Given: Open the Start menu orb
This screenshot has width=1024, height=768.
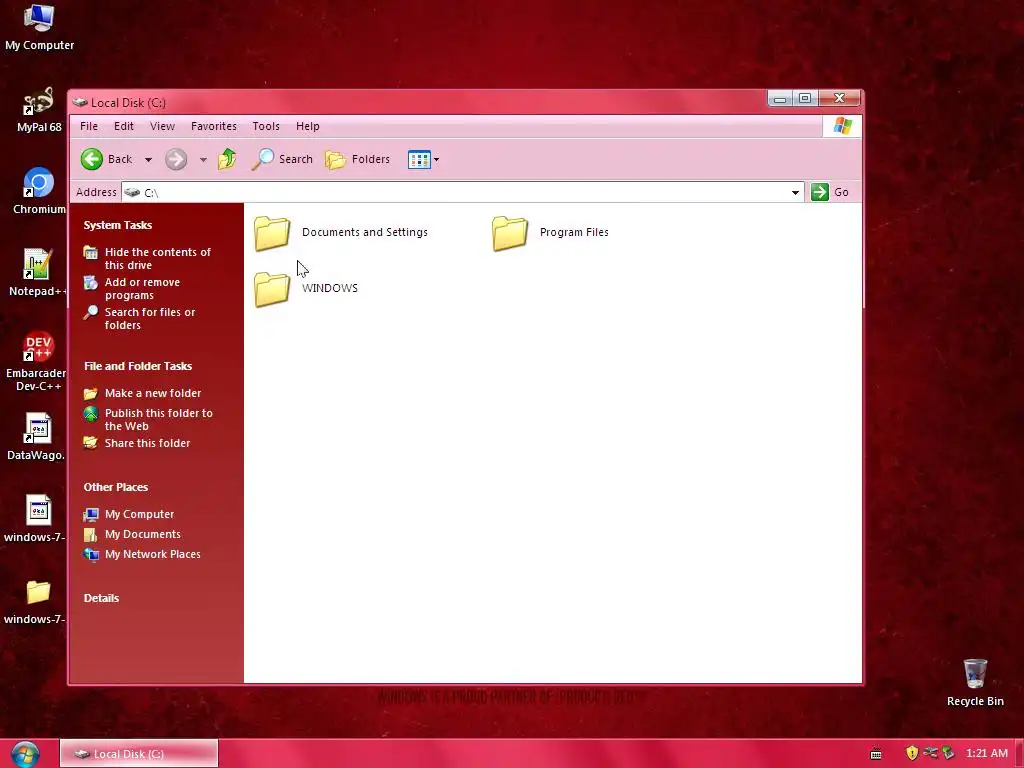Looking at the screenshot, I should pyautogui.click(x=25, y=754).
